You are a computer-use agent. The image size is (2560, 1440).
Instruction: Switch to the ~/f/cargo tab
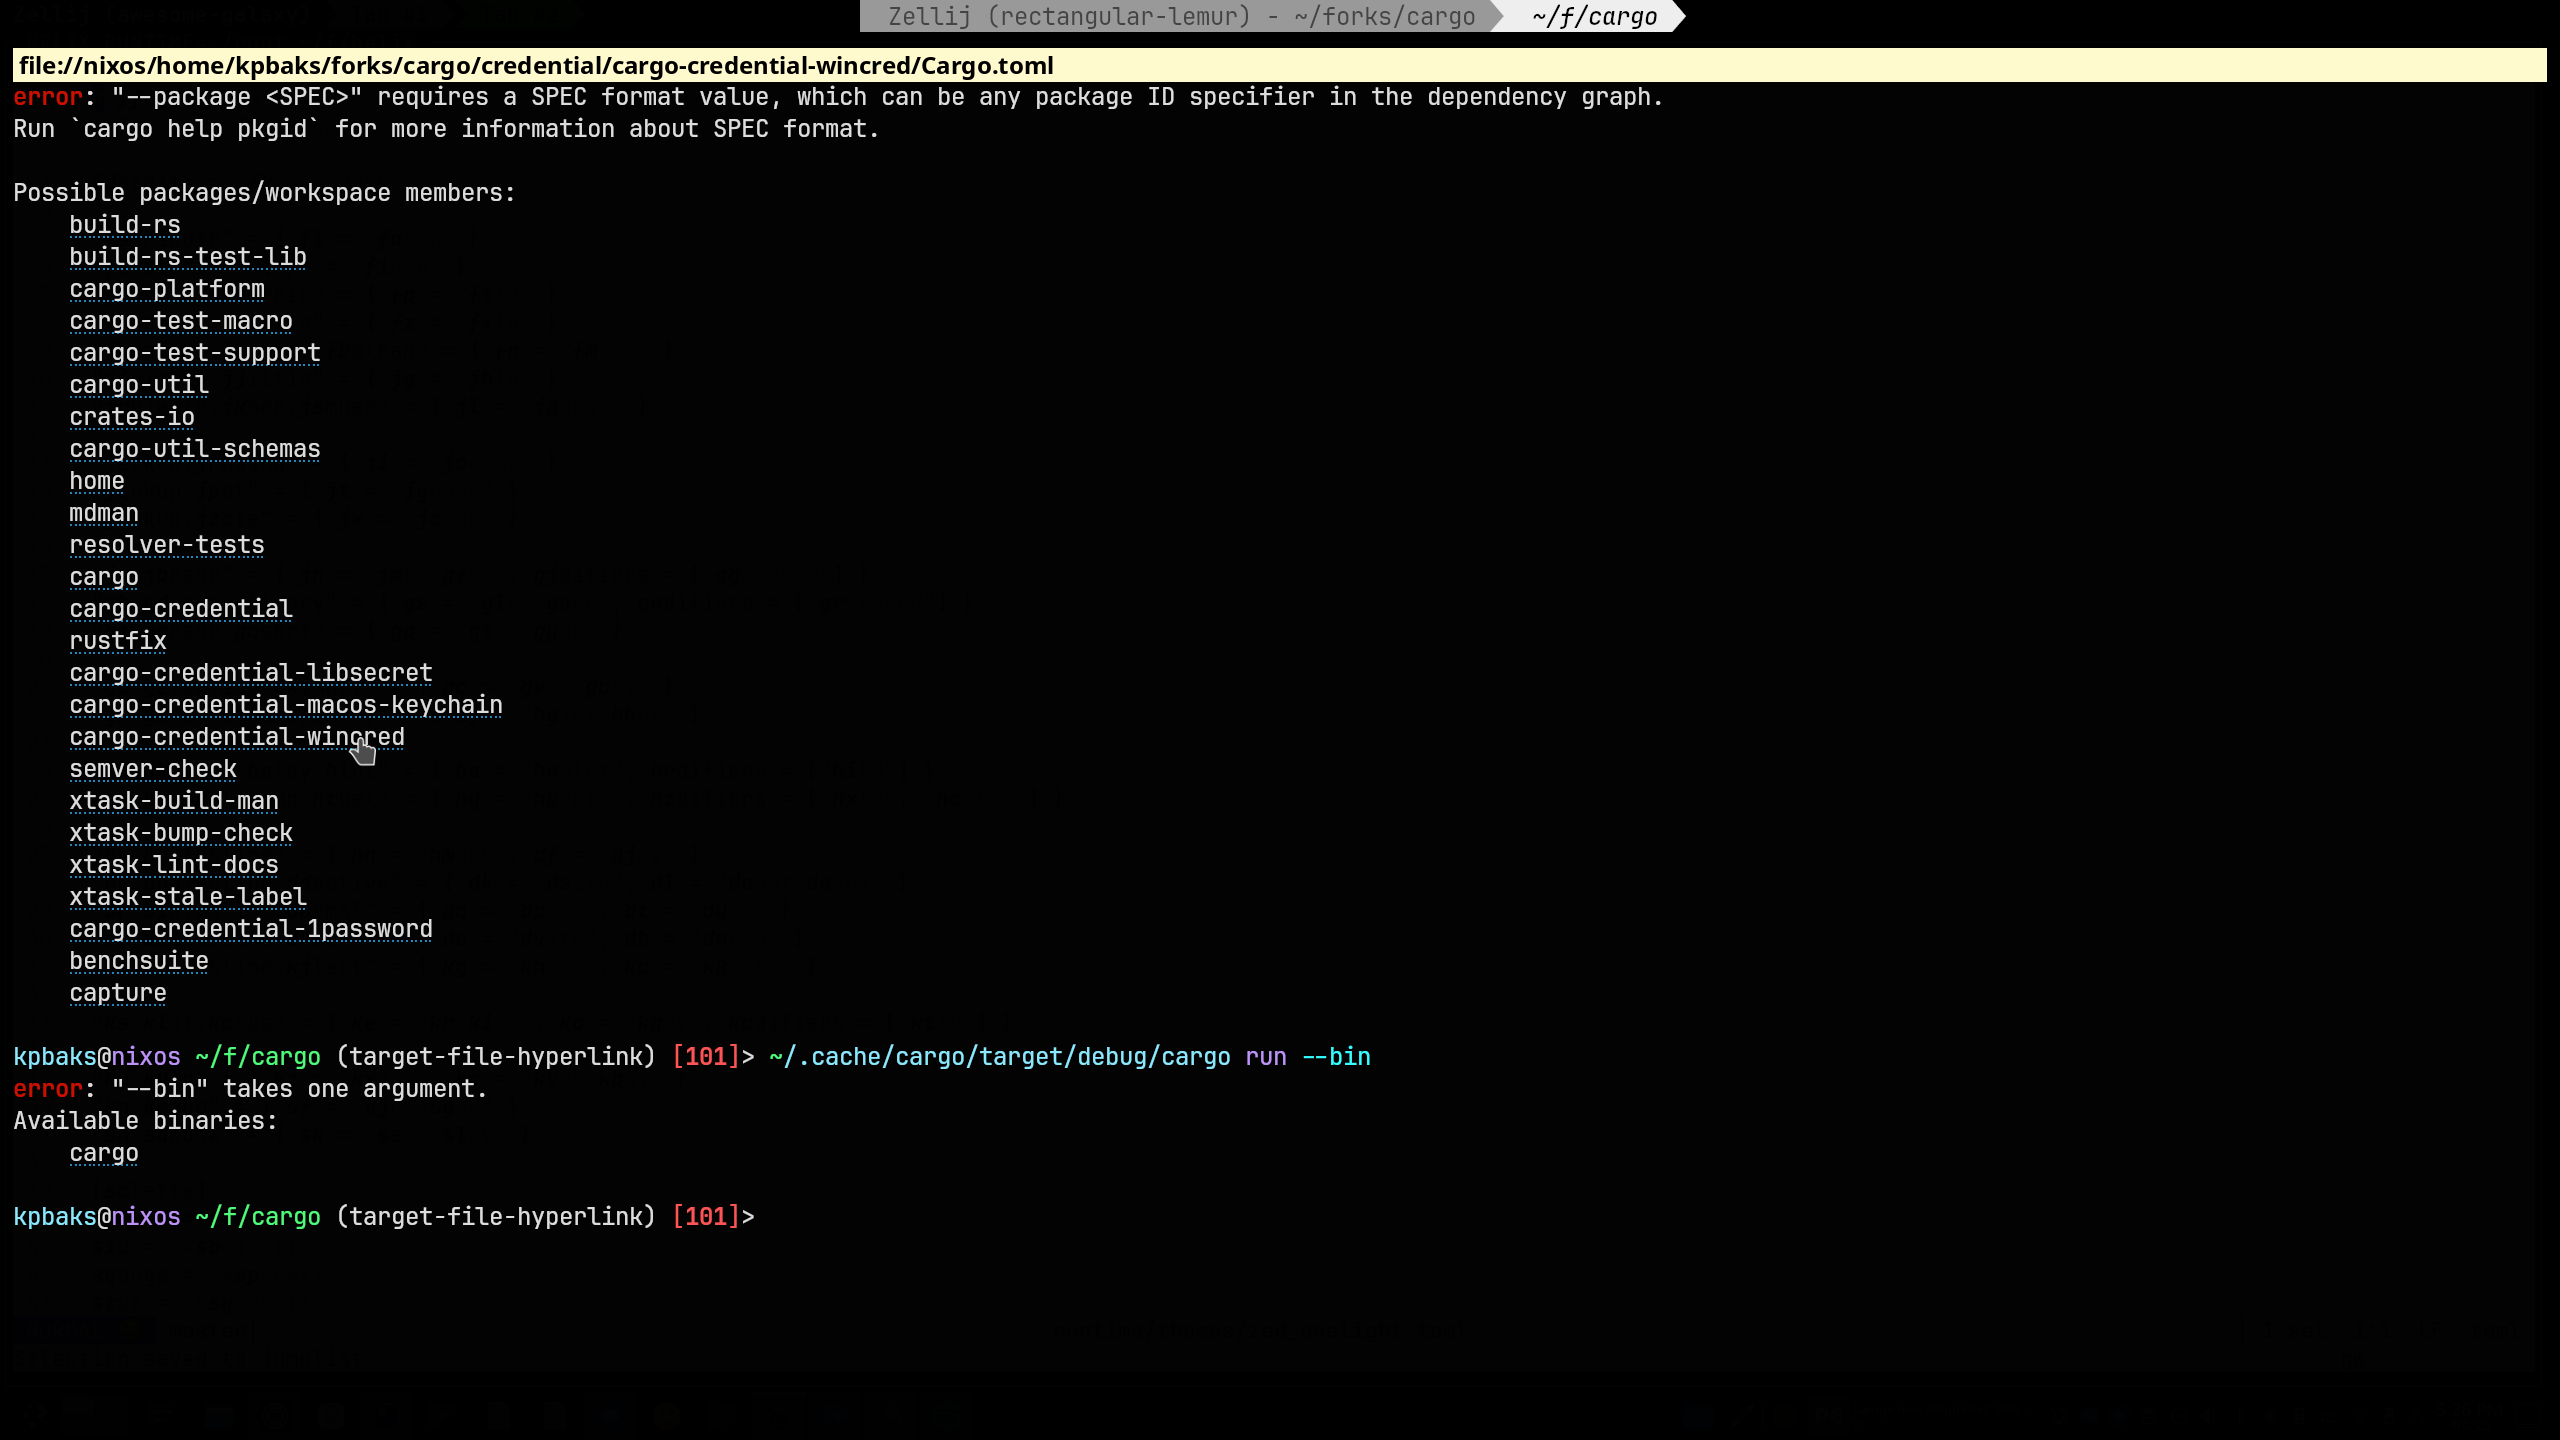point(1594,16)
